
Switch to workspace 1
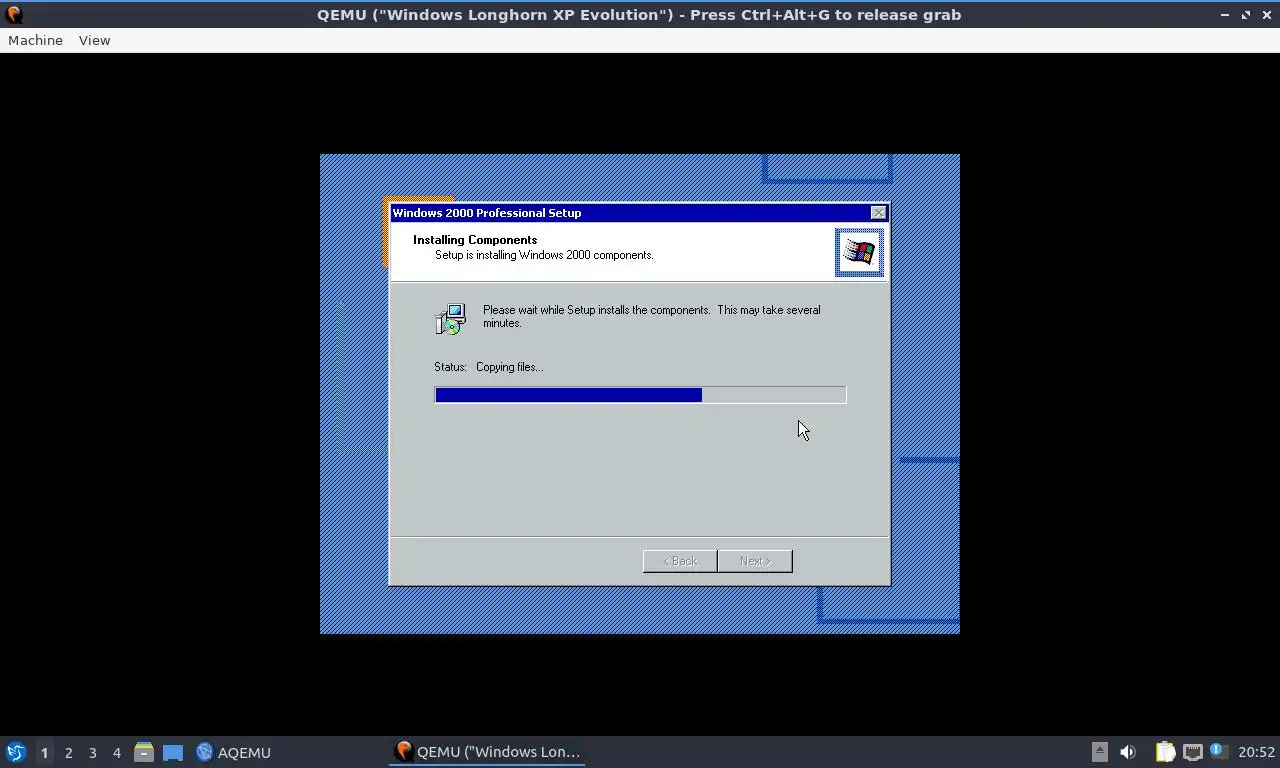(x=44, y=753)
